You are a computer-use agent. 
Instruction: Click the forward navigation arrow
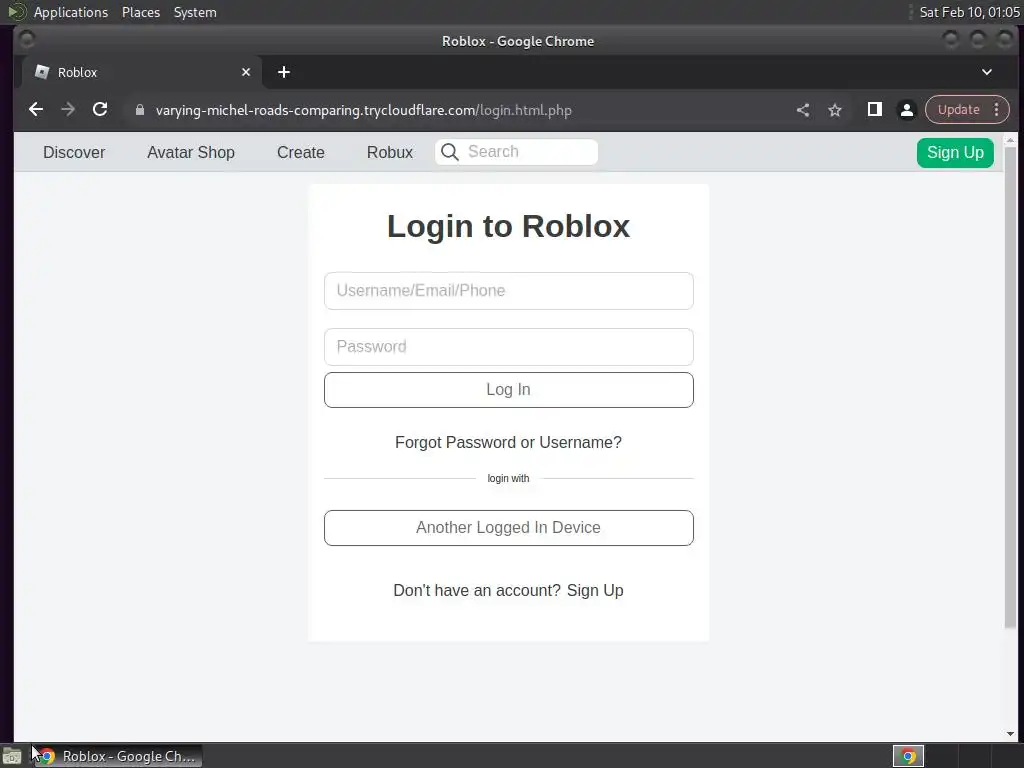pos(68,110)
